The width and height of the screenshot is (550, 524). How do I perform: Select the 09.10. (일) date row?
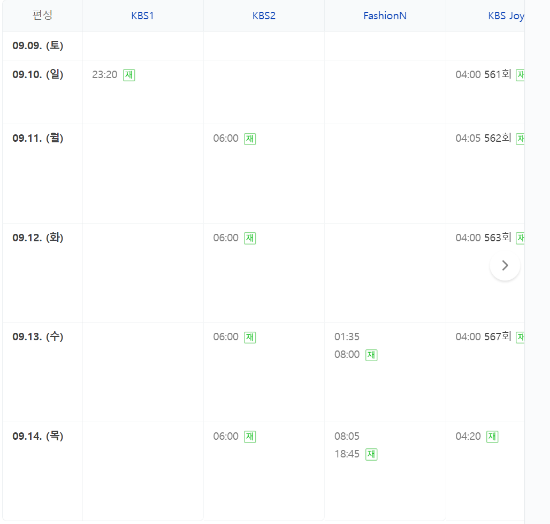(38, 74)
